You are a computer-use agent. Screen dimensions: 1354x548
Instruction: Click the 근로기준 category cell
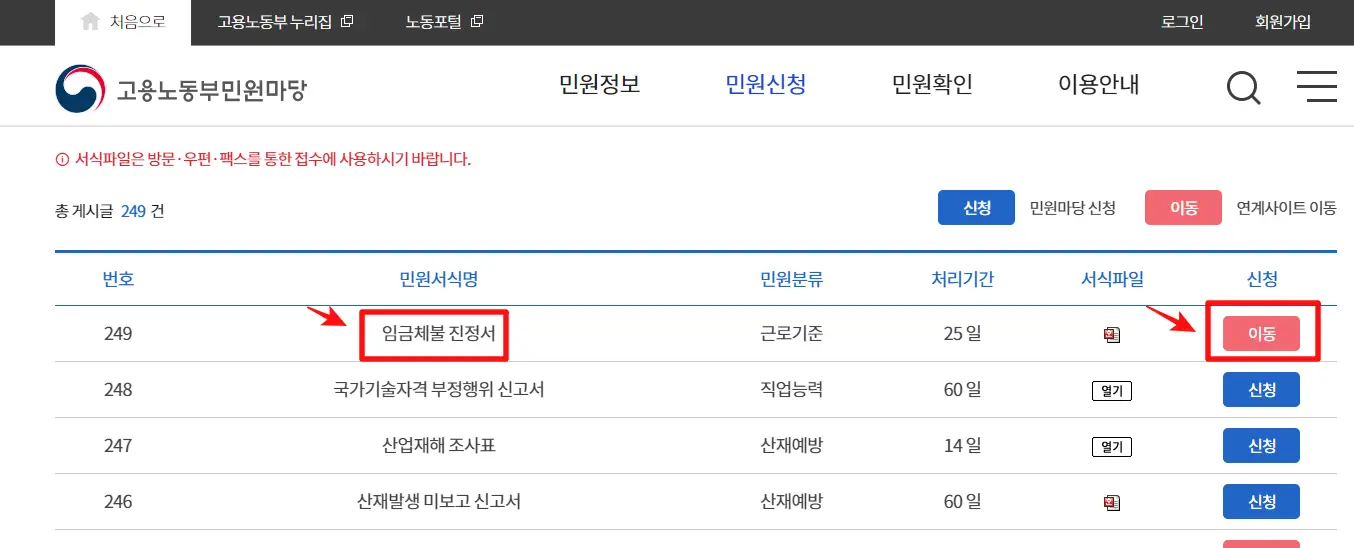(x=791, y=333)
